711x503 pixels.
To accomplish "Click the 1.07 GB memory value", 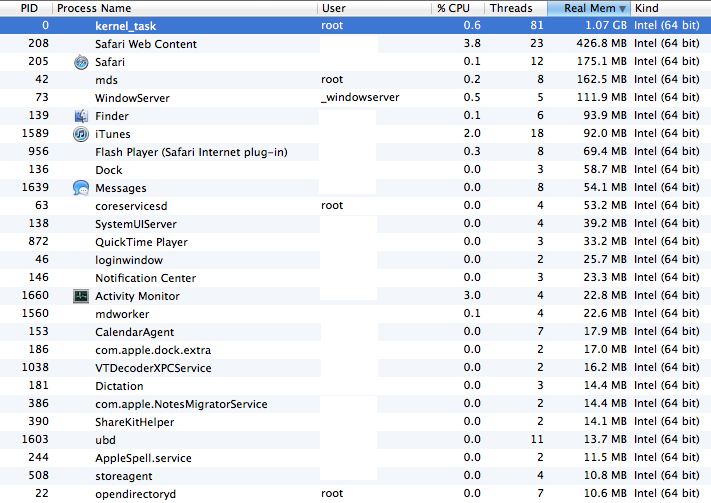I will tap(606, 25).
